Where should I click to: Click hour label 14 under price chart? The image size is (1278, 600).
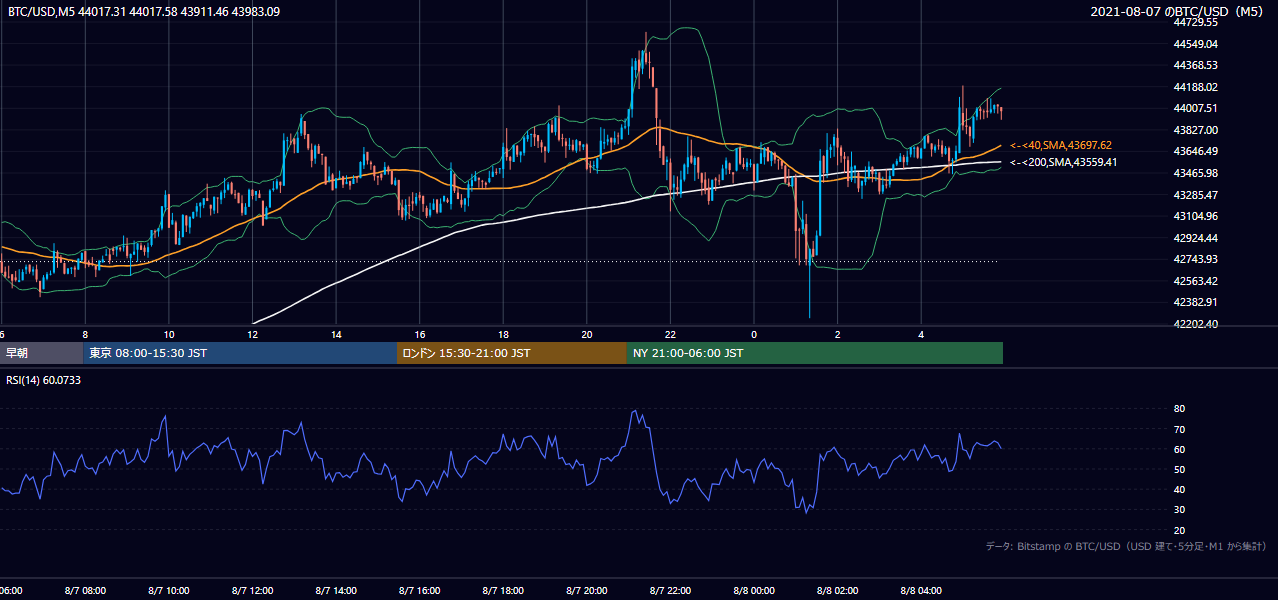click(x=337, y=334)
